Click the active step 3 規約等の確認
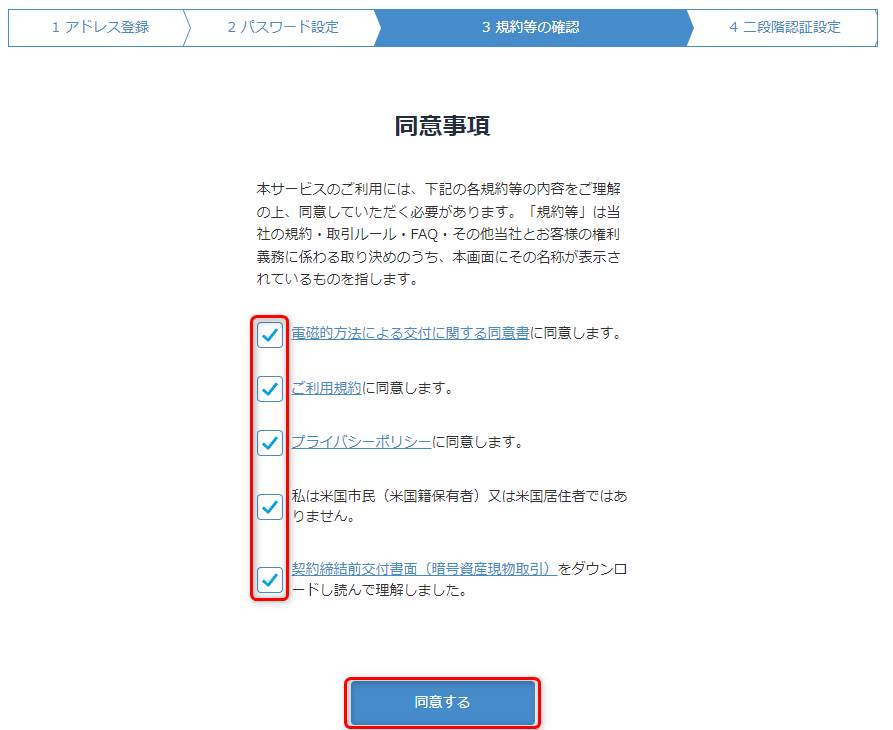Image resolution: width=893 pixels, height=730 pixels. click(x=530, y=27)
